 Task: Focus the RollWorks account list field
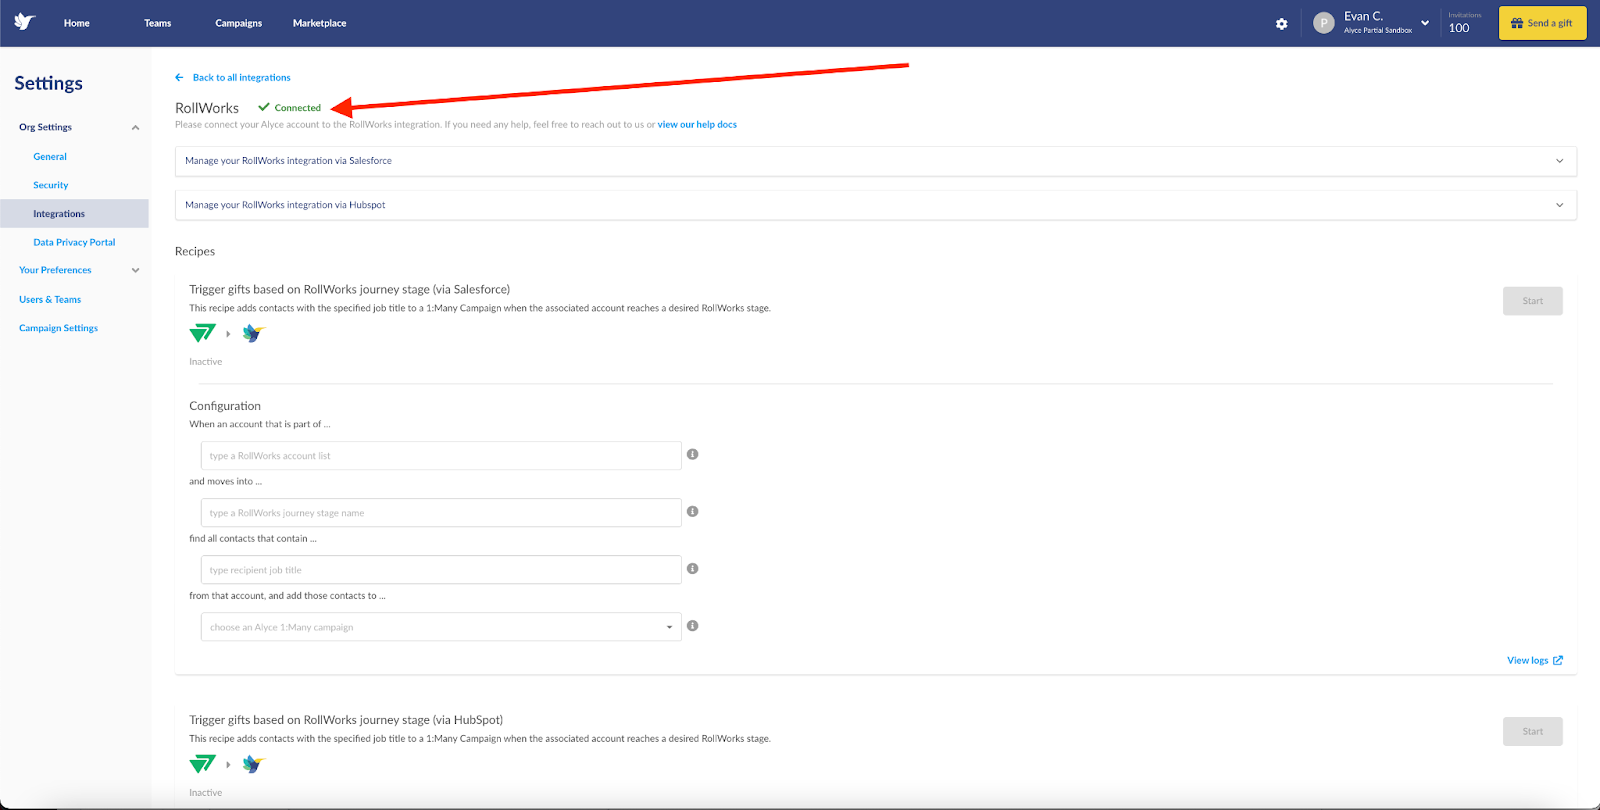click(x=441, y=456)
